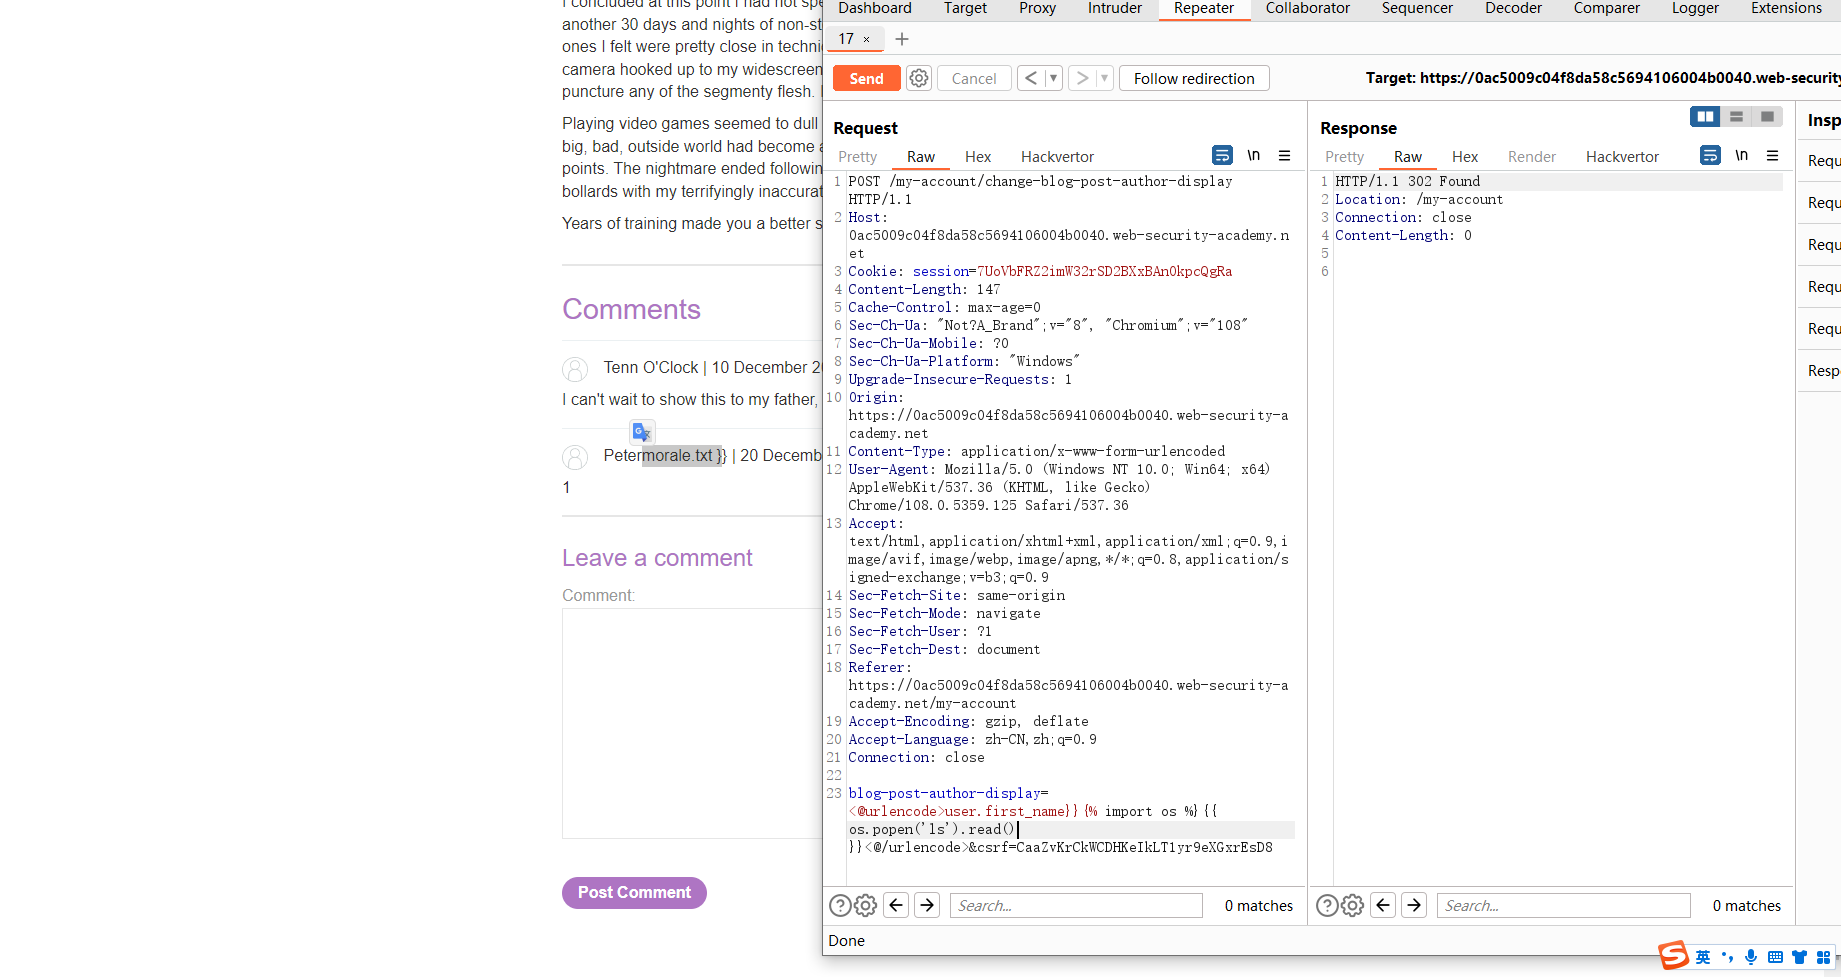The height and width of the screenshot is (977, 1841).
Task: Close Repeater tab 17
Action: point(866,39)
